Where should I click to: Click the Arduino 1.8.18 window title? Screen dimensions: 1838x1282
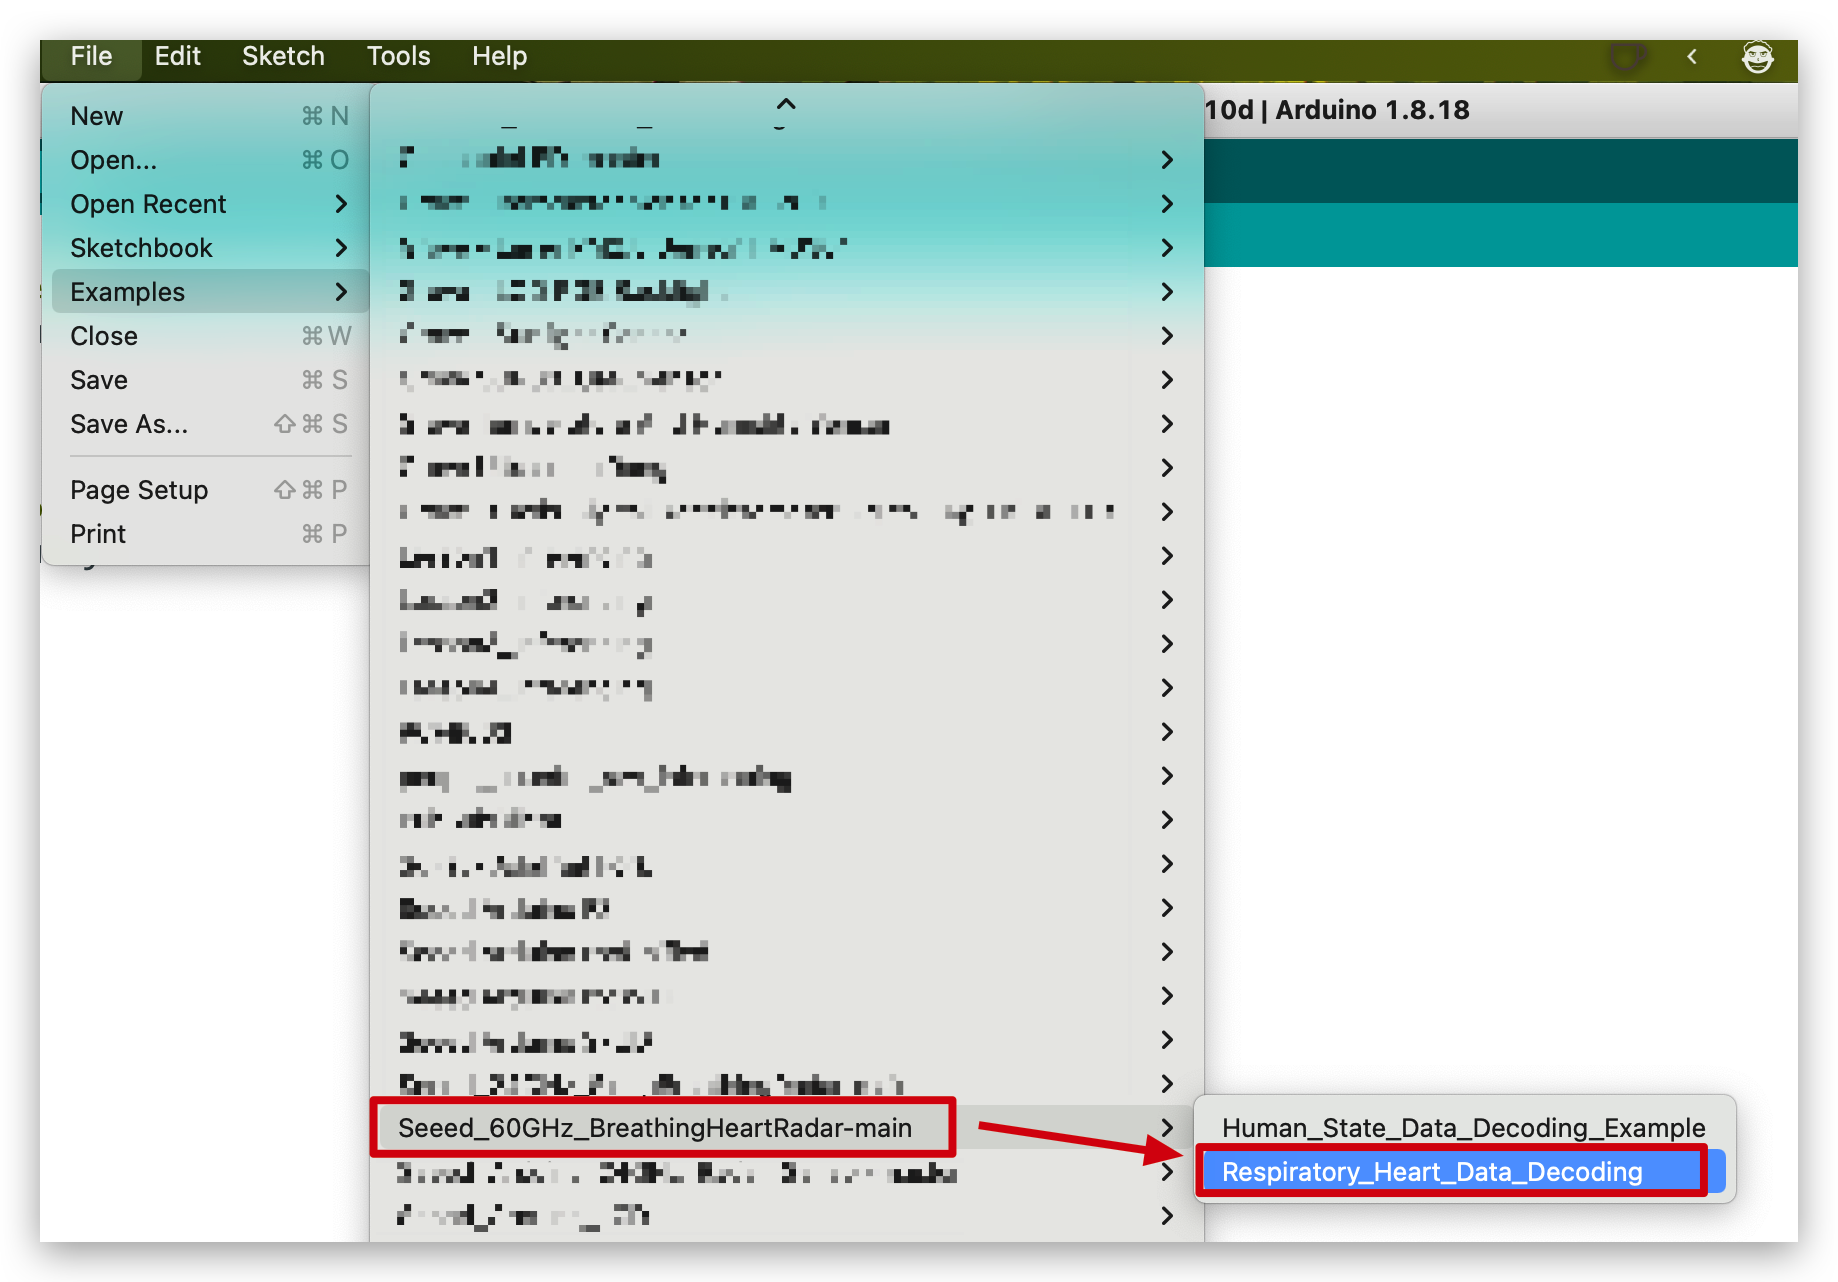click(1337, 110)
